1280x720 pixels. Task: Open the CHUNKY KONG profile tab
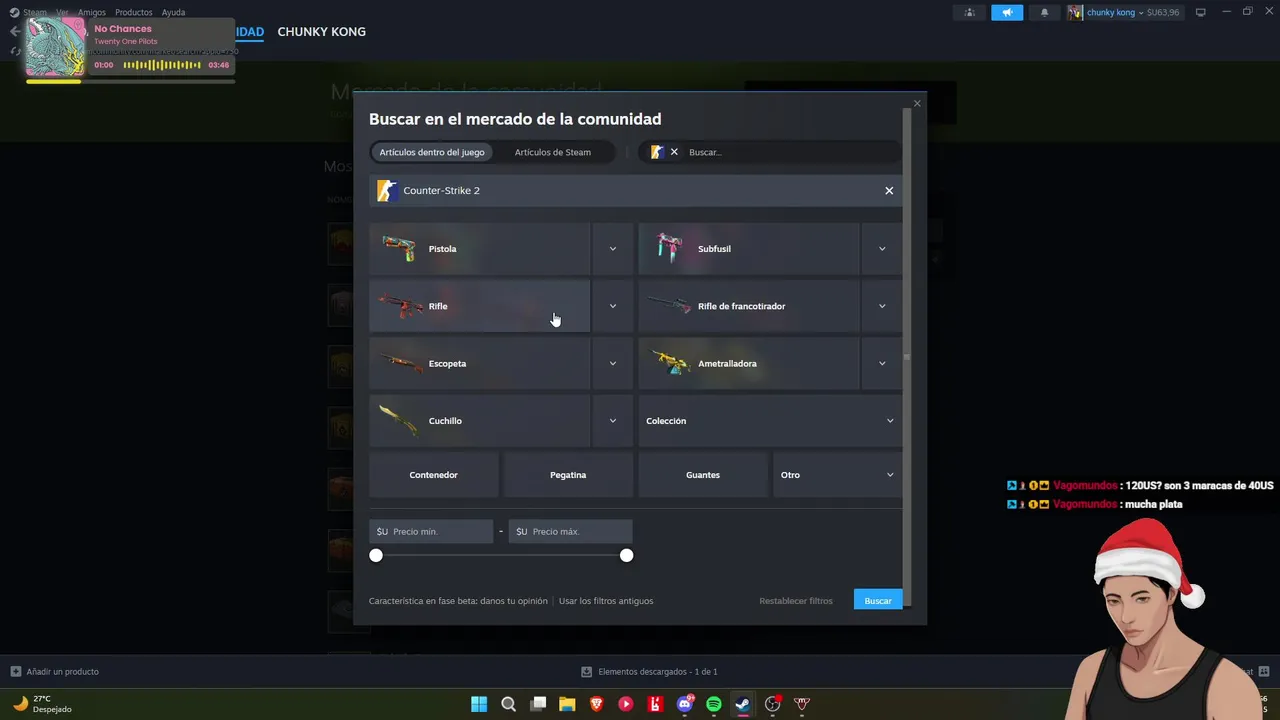(321, 32)
